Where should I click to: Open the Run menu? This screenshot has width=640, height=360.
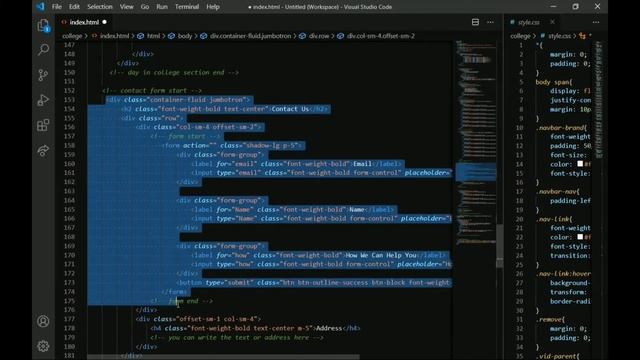tap(162, 7)
